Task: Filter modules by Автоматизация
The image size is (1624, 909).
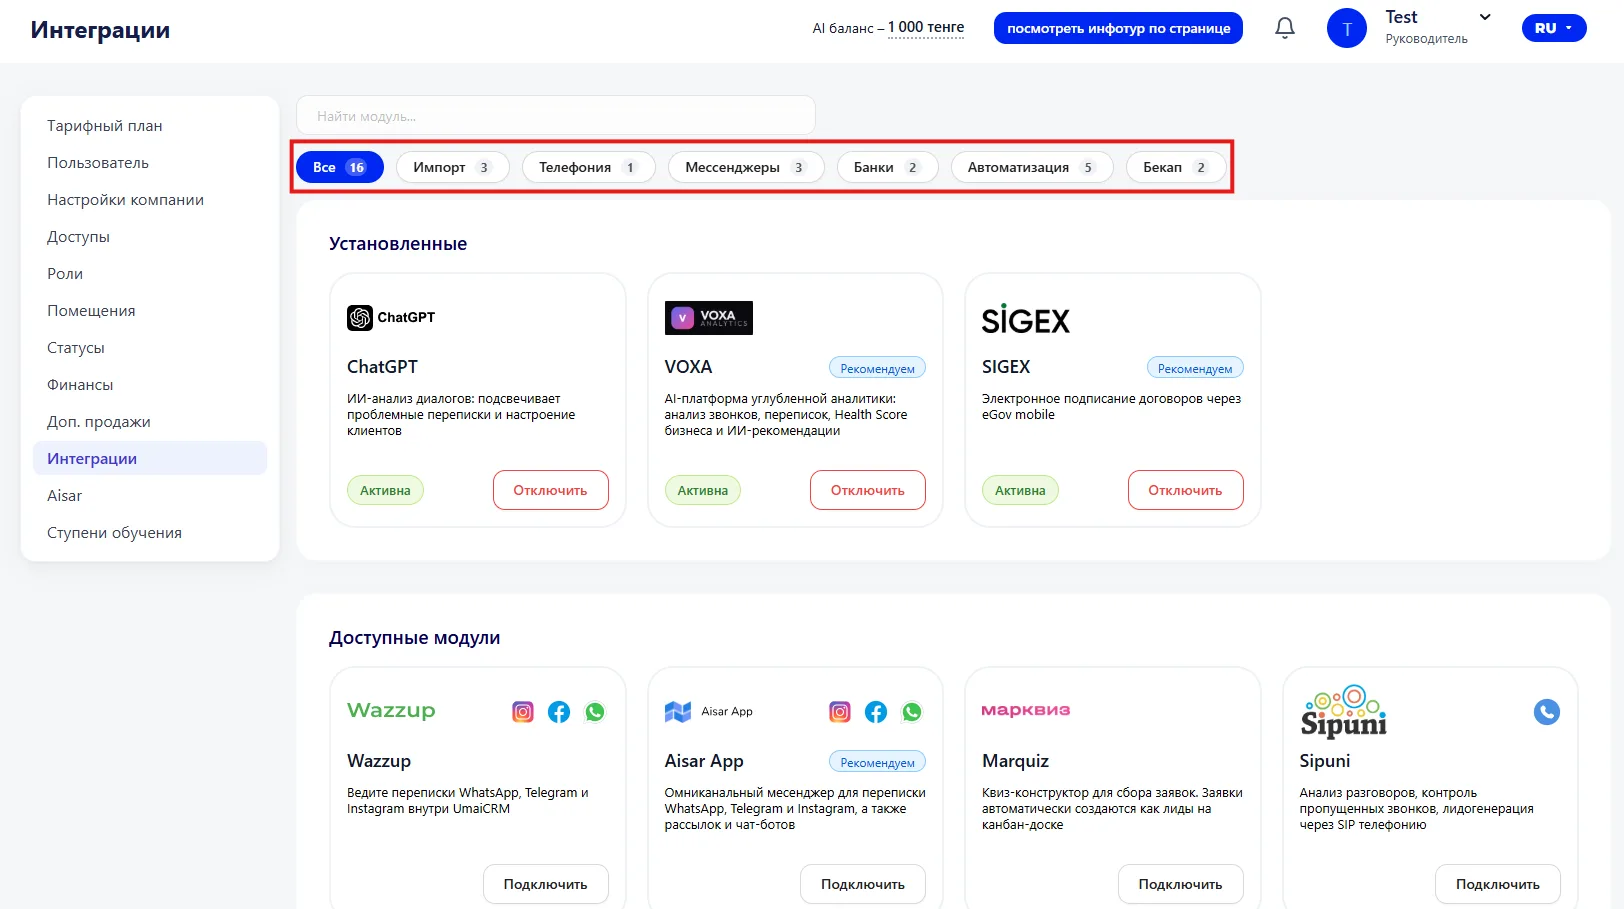Action: pos(1032,167)
